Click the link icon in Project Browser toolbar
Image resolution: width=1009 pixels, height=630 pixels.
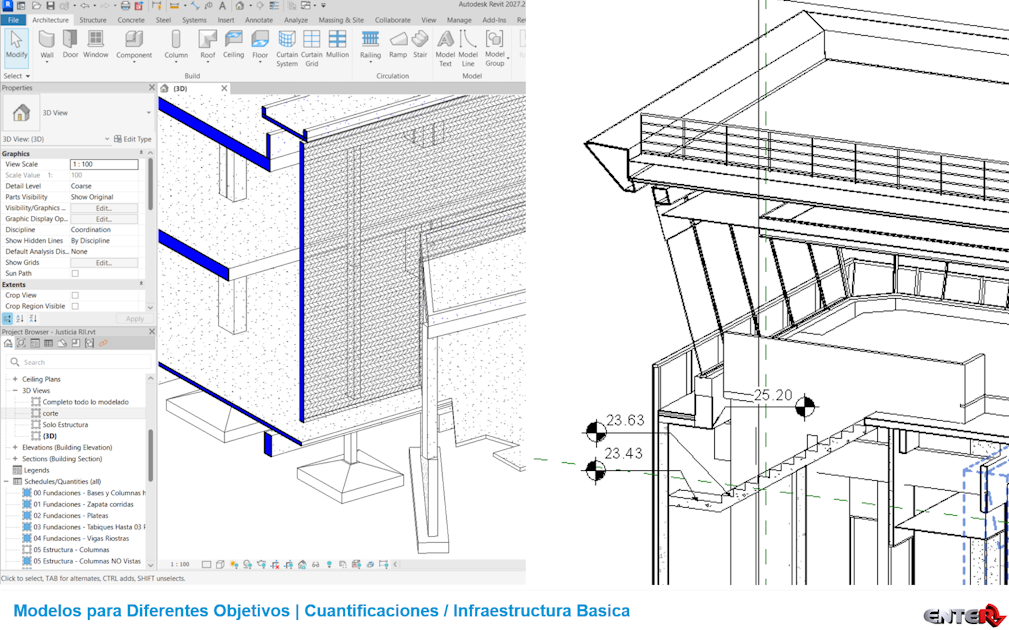(x=103, y=344)
